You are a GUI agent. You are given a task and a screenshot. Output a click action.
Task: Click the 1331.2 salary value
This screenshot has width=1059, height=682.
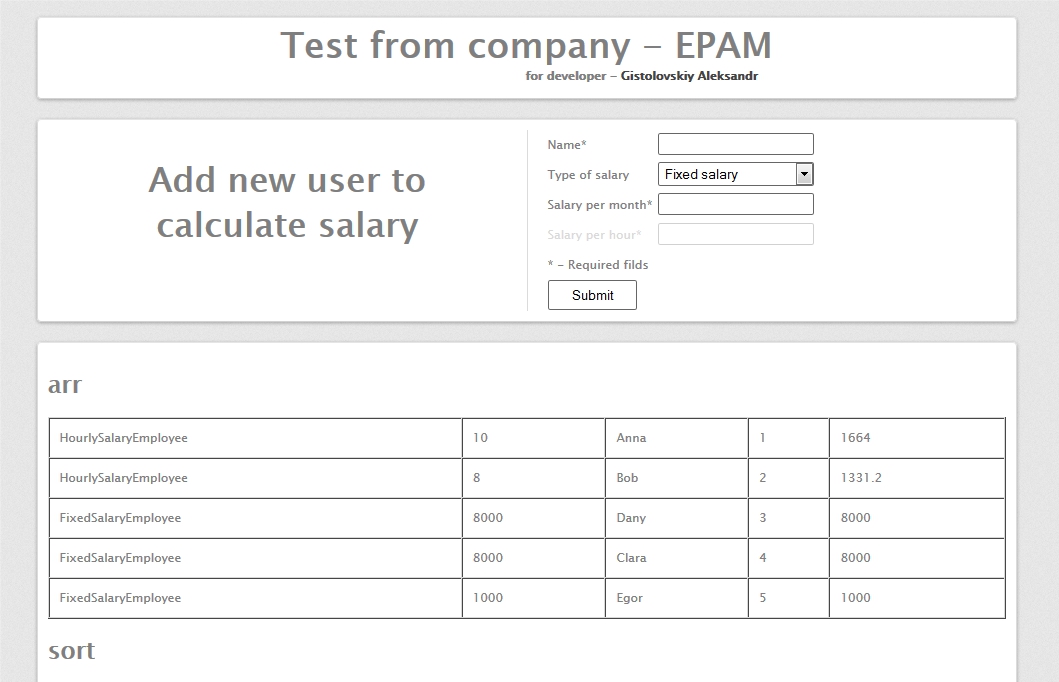tap(861, 478)
